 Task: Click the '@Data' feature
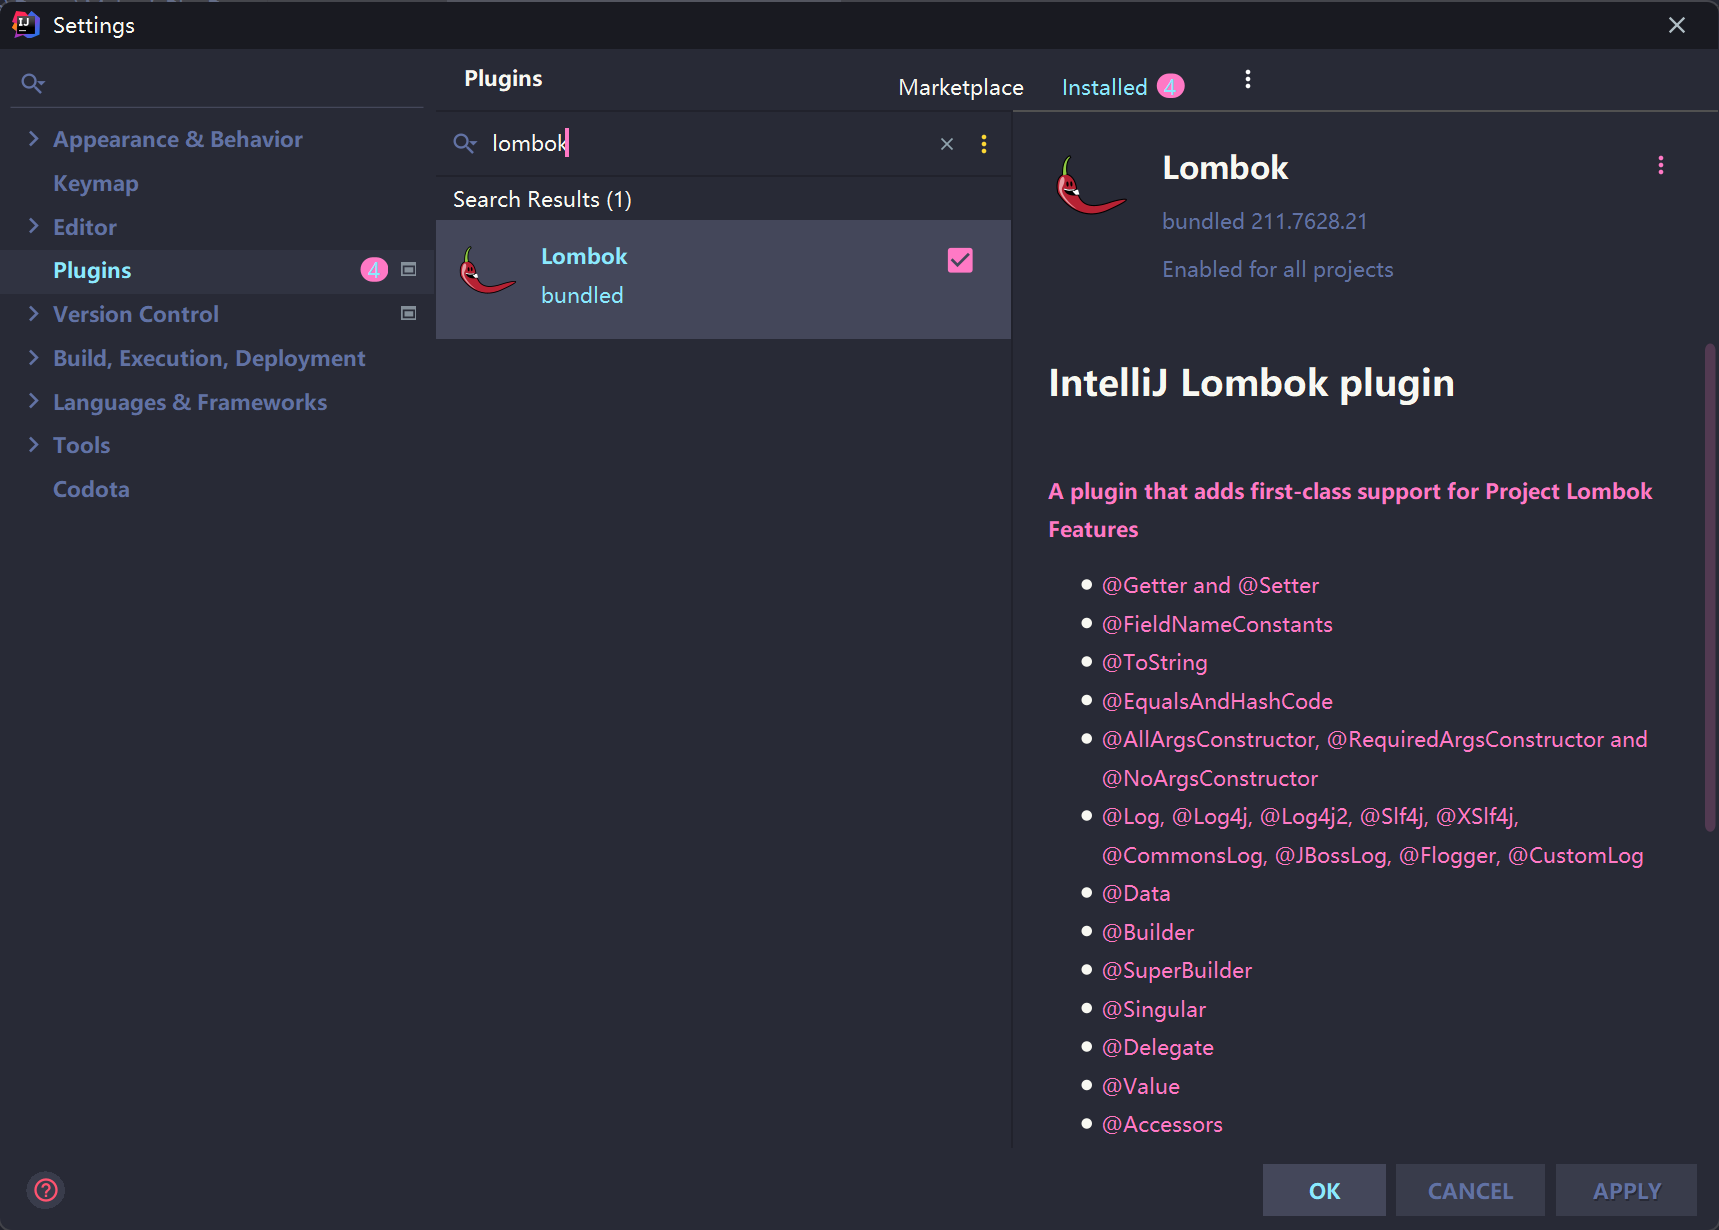pyautogui.click(x=1135, y=893)
